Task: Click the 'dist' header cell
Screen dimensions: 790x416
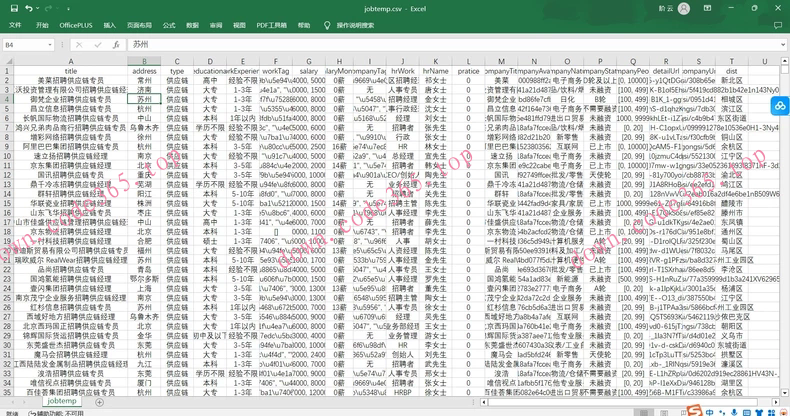Action: point(732,71)
